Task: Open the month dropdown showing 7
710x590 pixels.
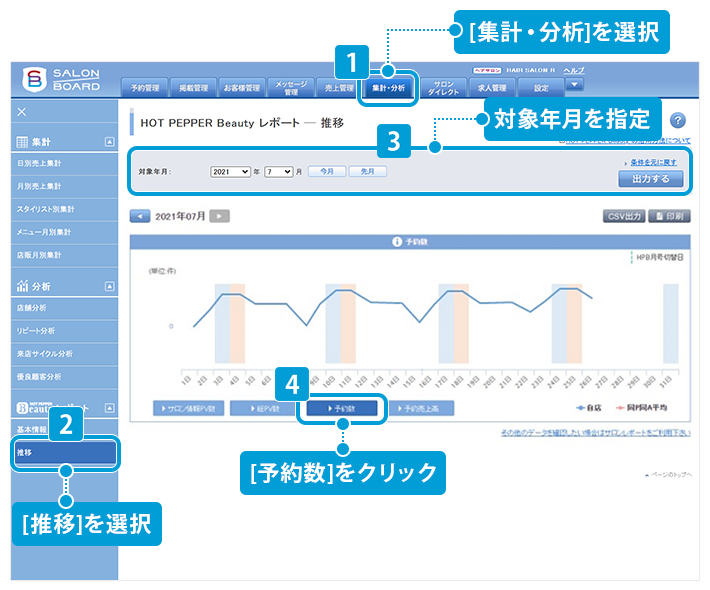Action: click(x=279, y=172)
